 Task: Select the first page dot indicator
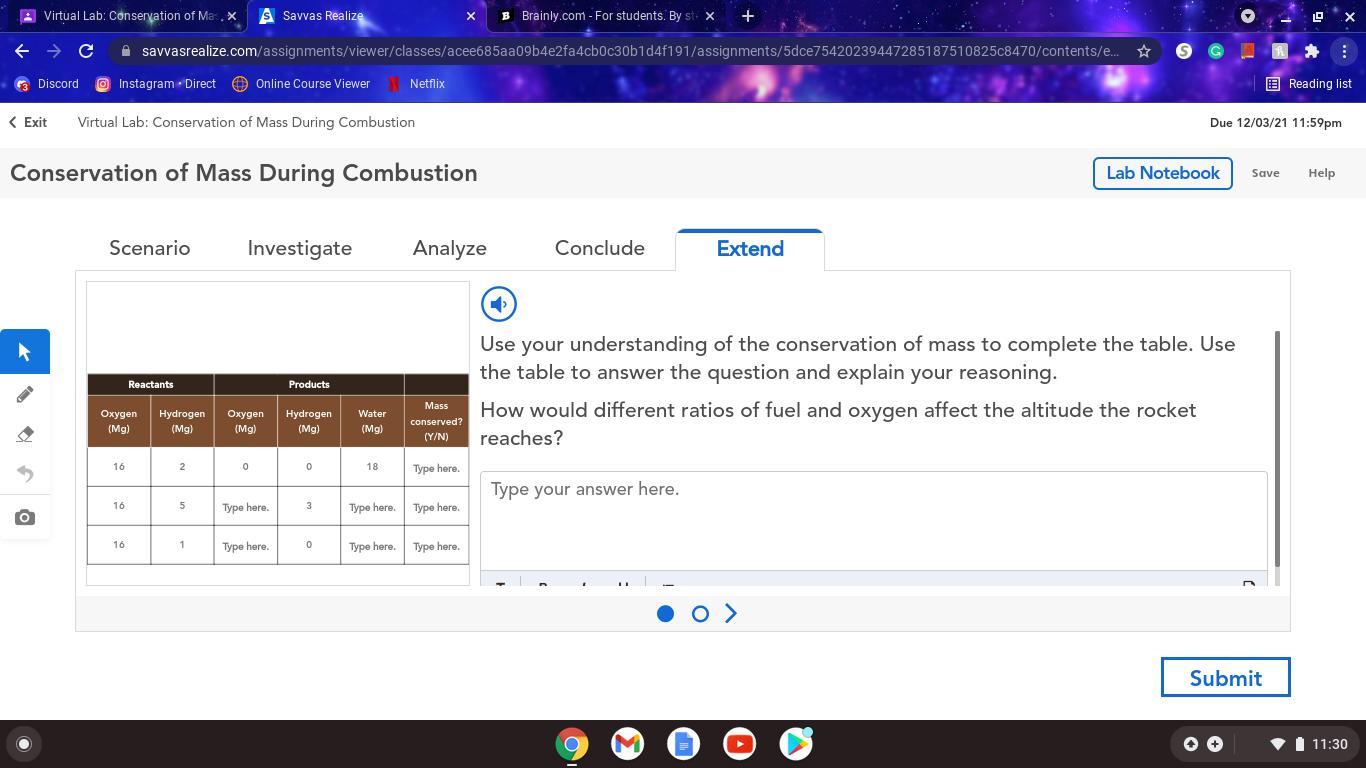pos(665,614)
